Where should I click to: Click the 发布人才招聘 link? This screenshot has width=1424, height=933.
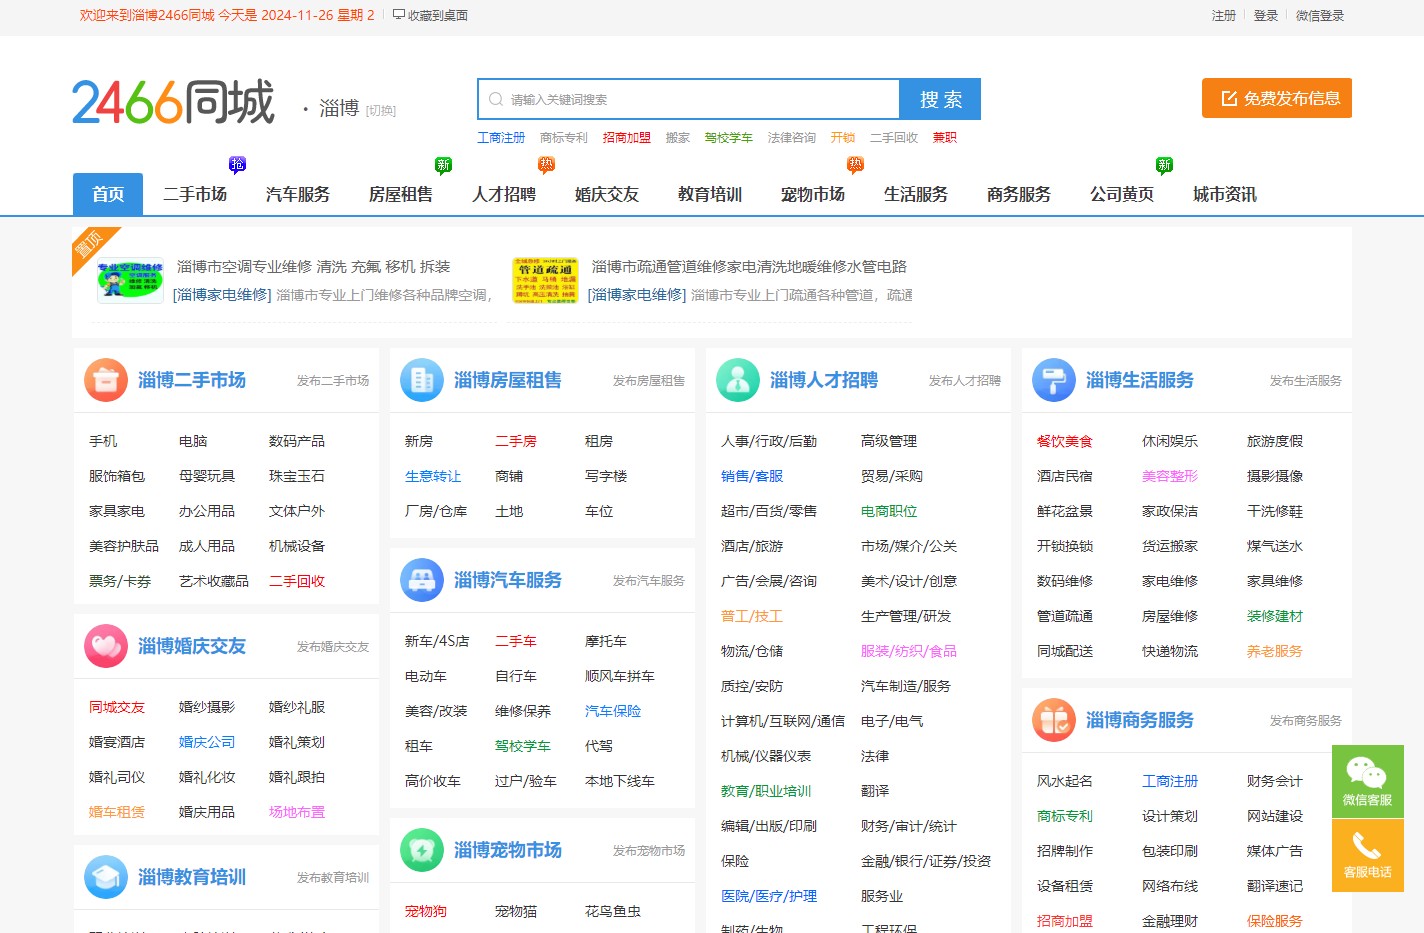[x=965, y=380]
